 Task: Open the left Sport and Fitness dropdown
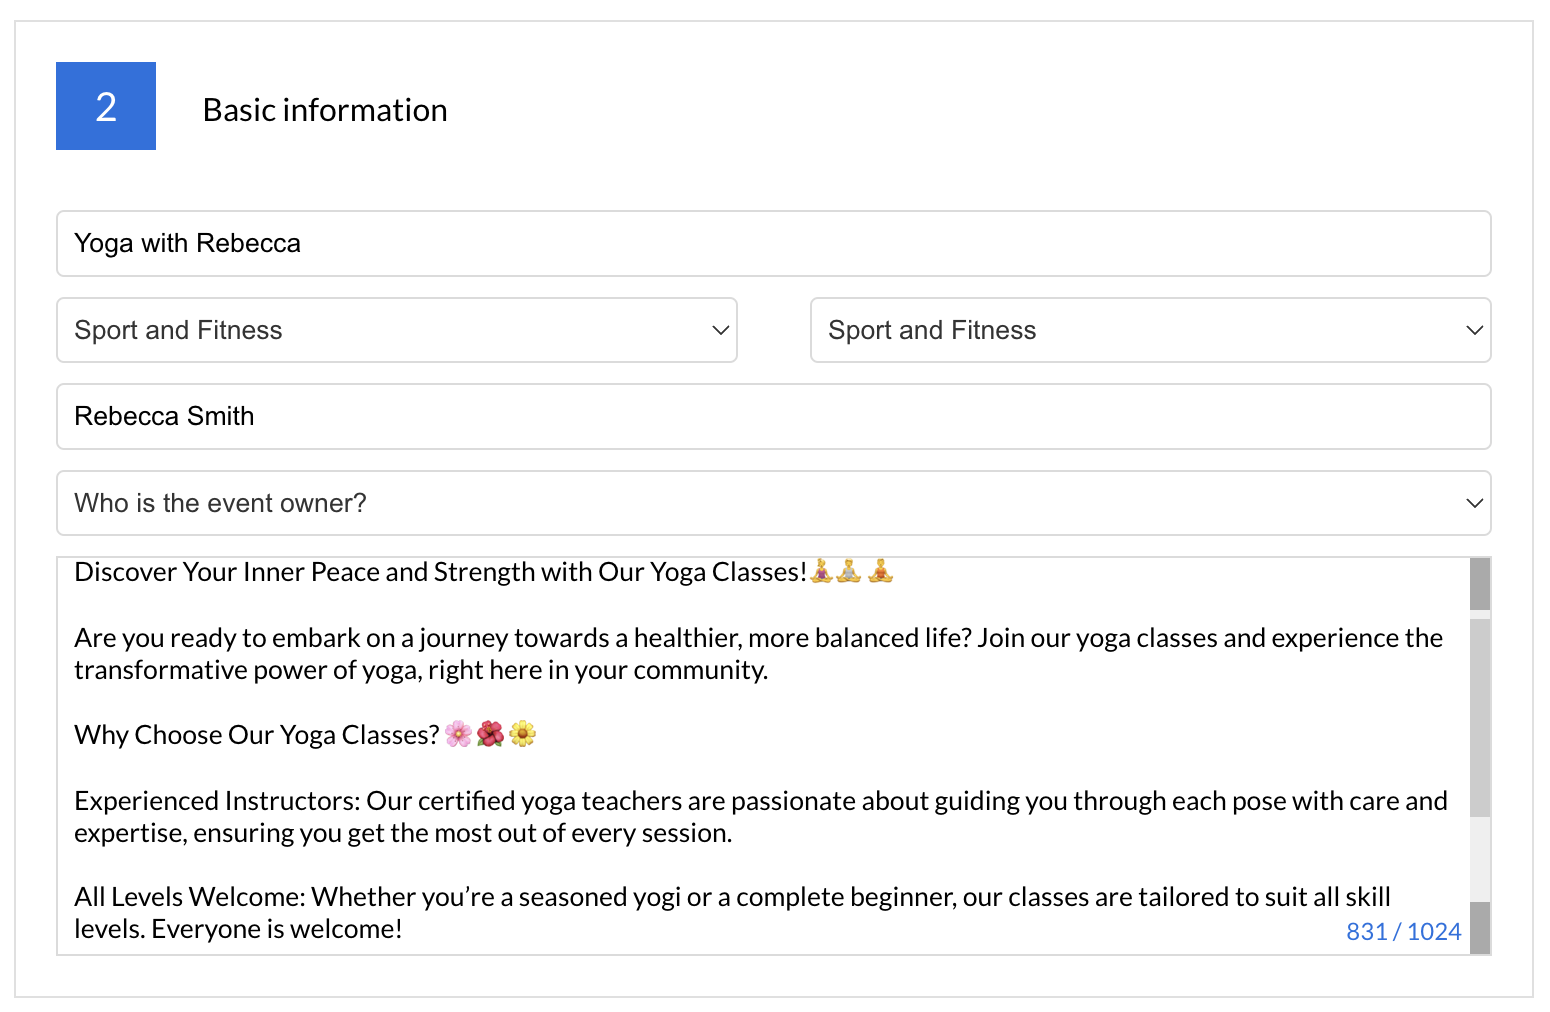(397, 330)
